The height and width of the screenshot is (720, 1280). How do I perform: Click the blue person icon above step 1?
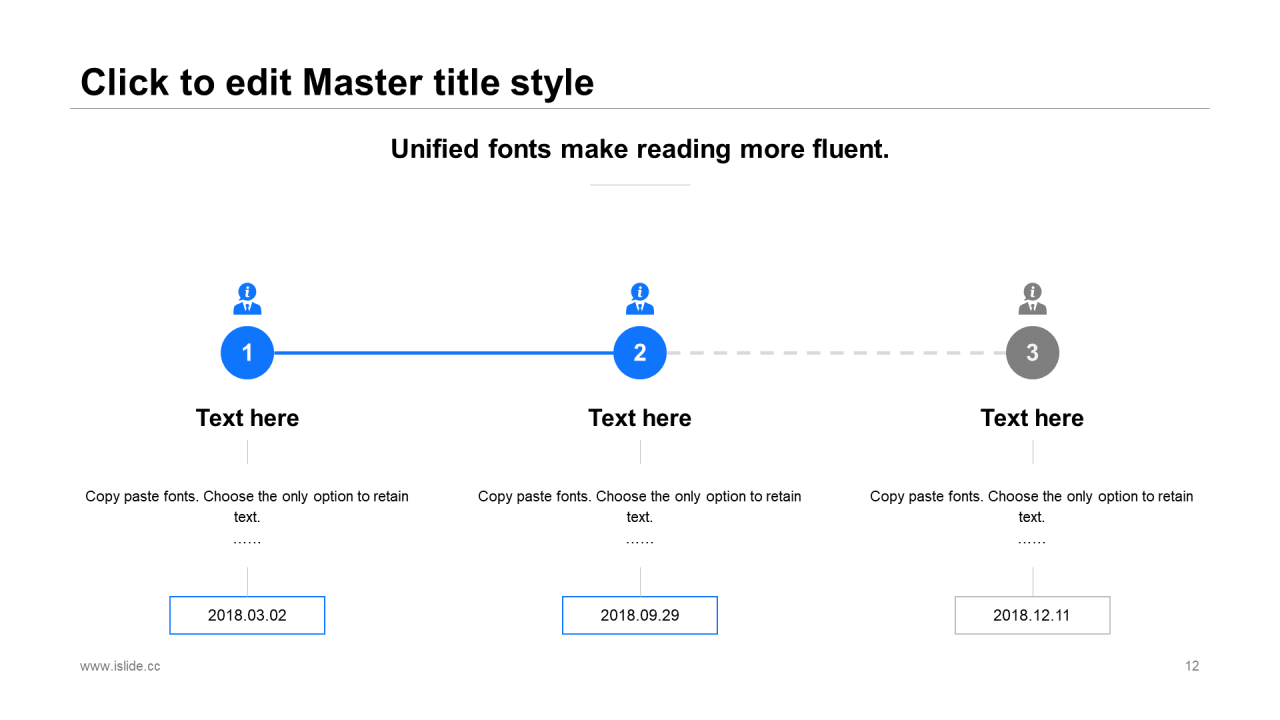pos(247,299)
